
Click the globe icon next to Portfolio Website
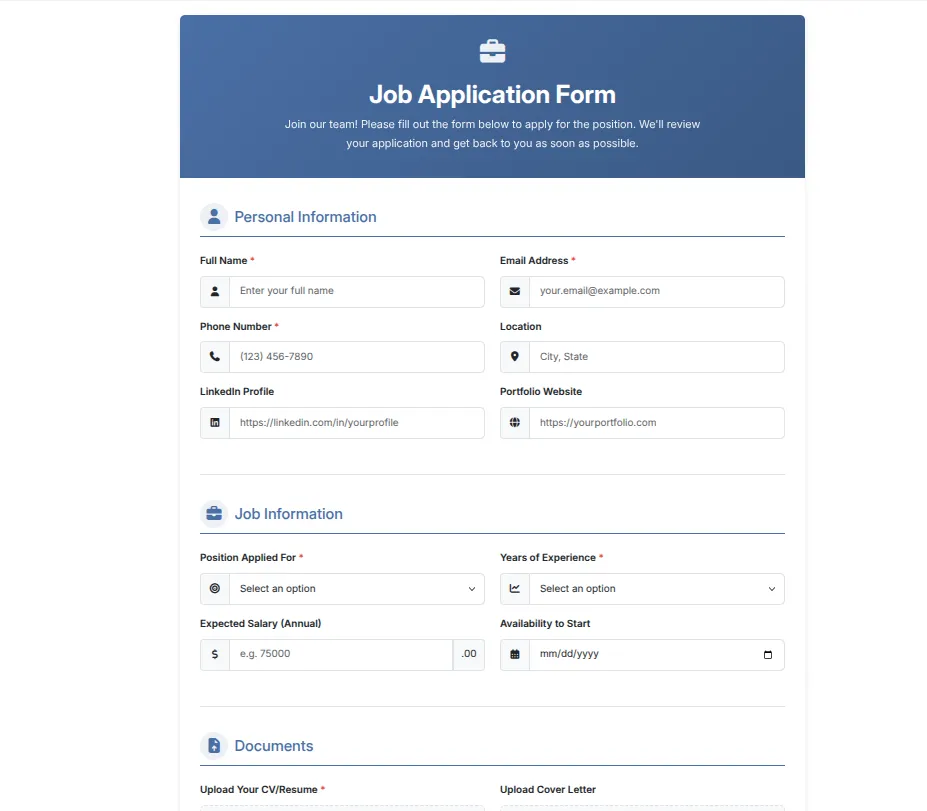514,422
